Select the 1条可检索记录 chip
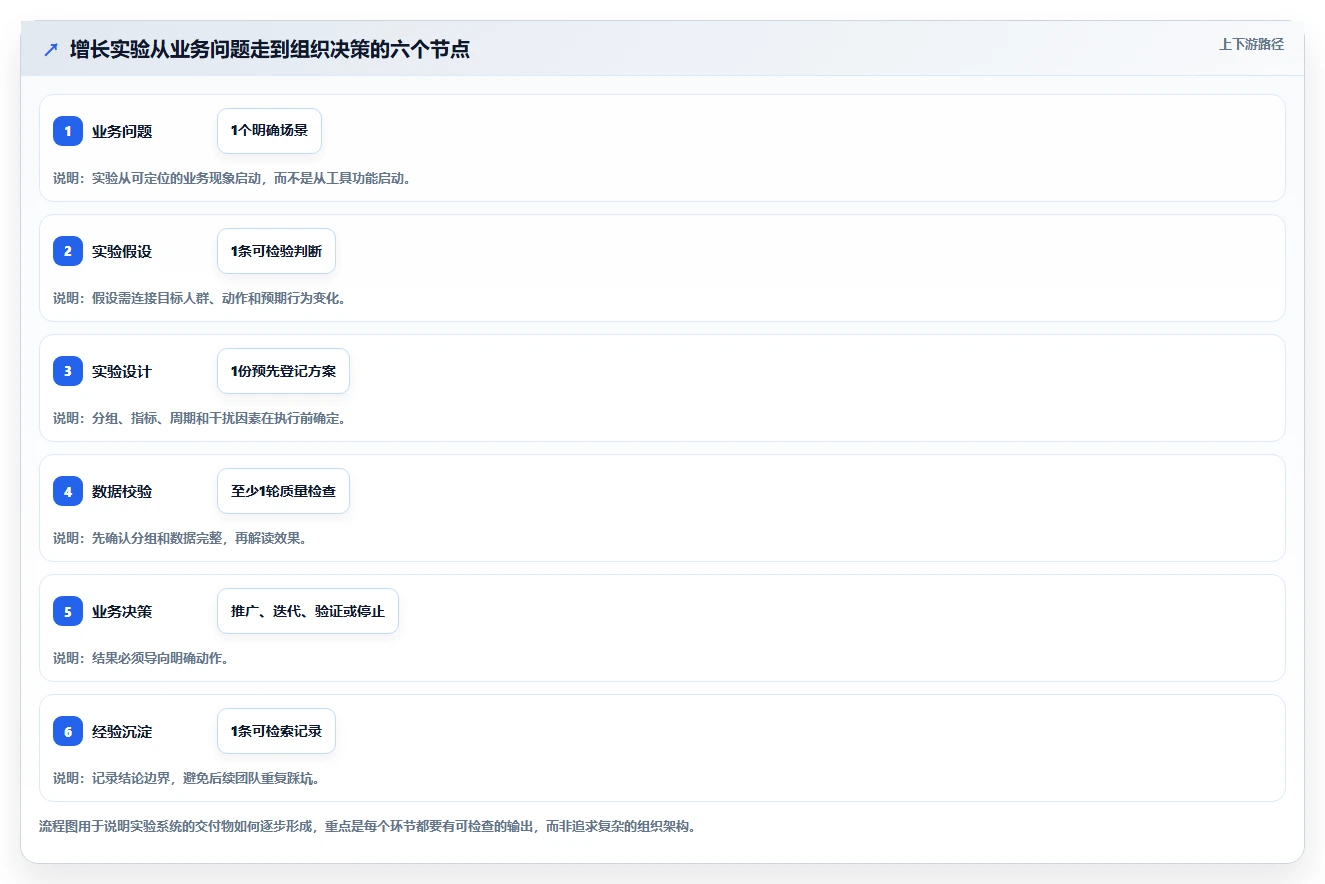The height and width of the screenshot is (884, 1325). click(x=276, y=731)
